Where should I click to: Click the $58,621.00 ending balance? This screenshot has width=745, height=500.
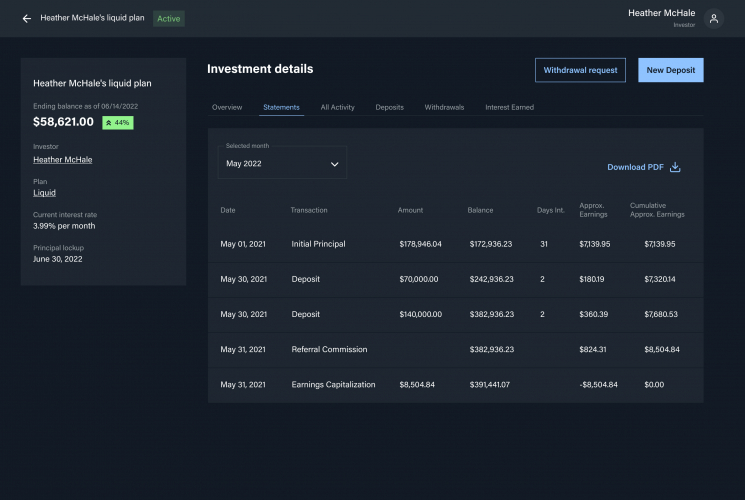[63, 122]
